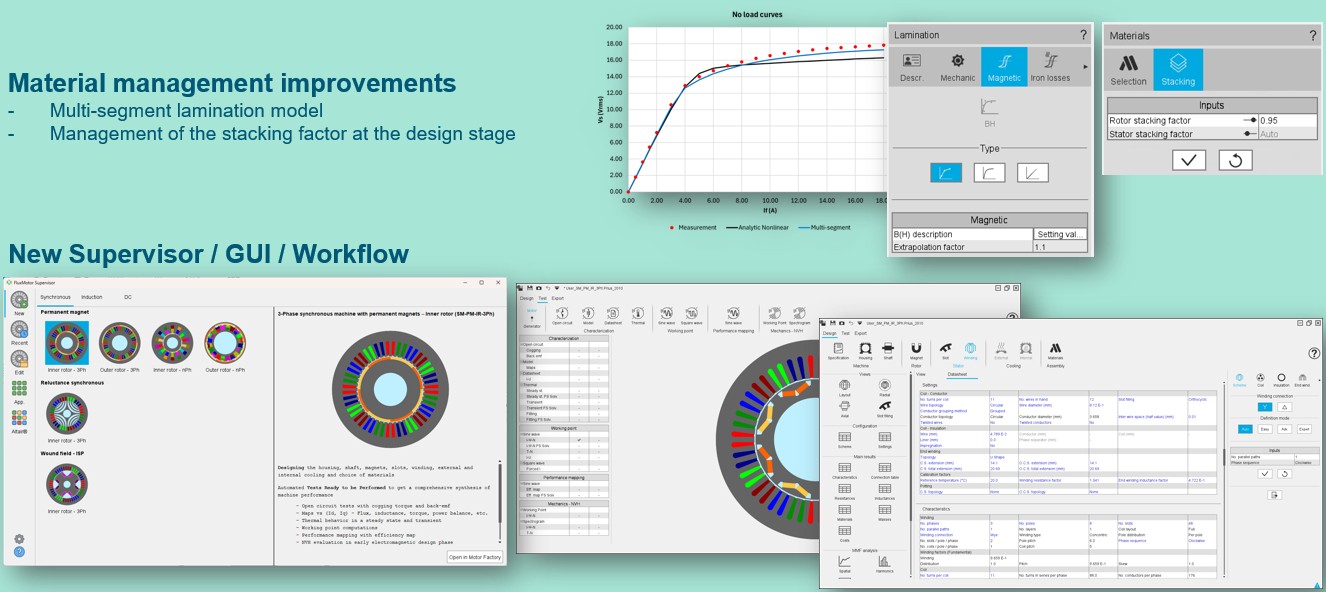Open the B(H) description Setting val... dropdown
This screenshot has height=592, width=1326.
pos(1059,234)
